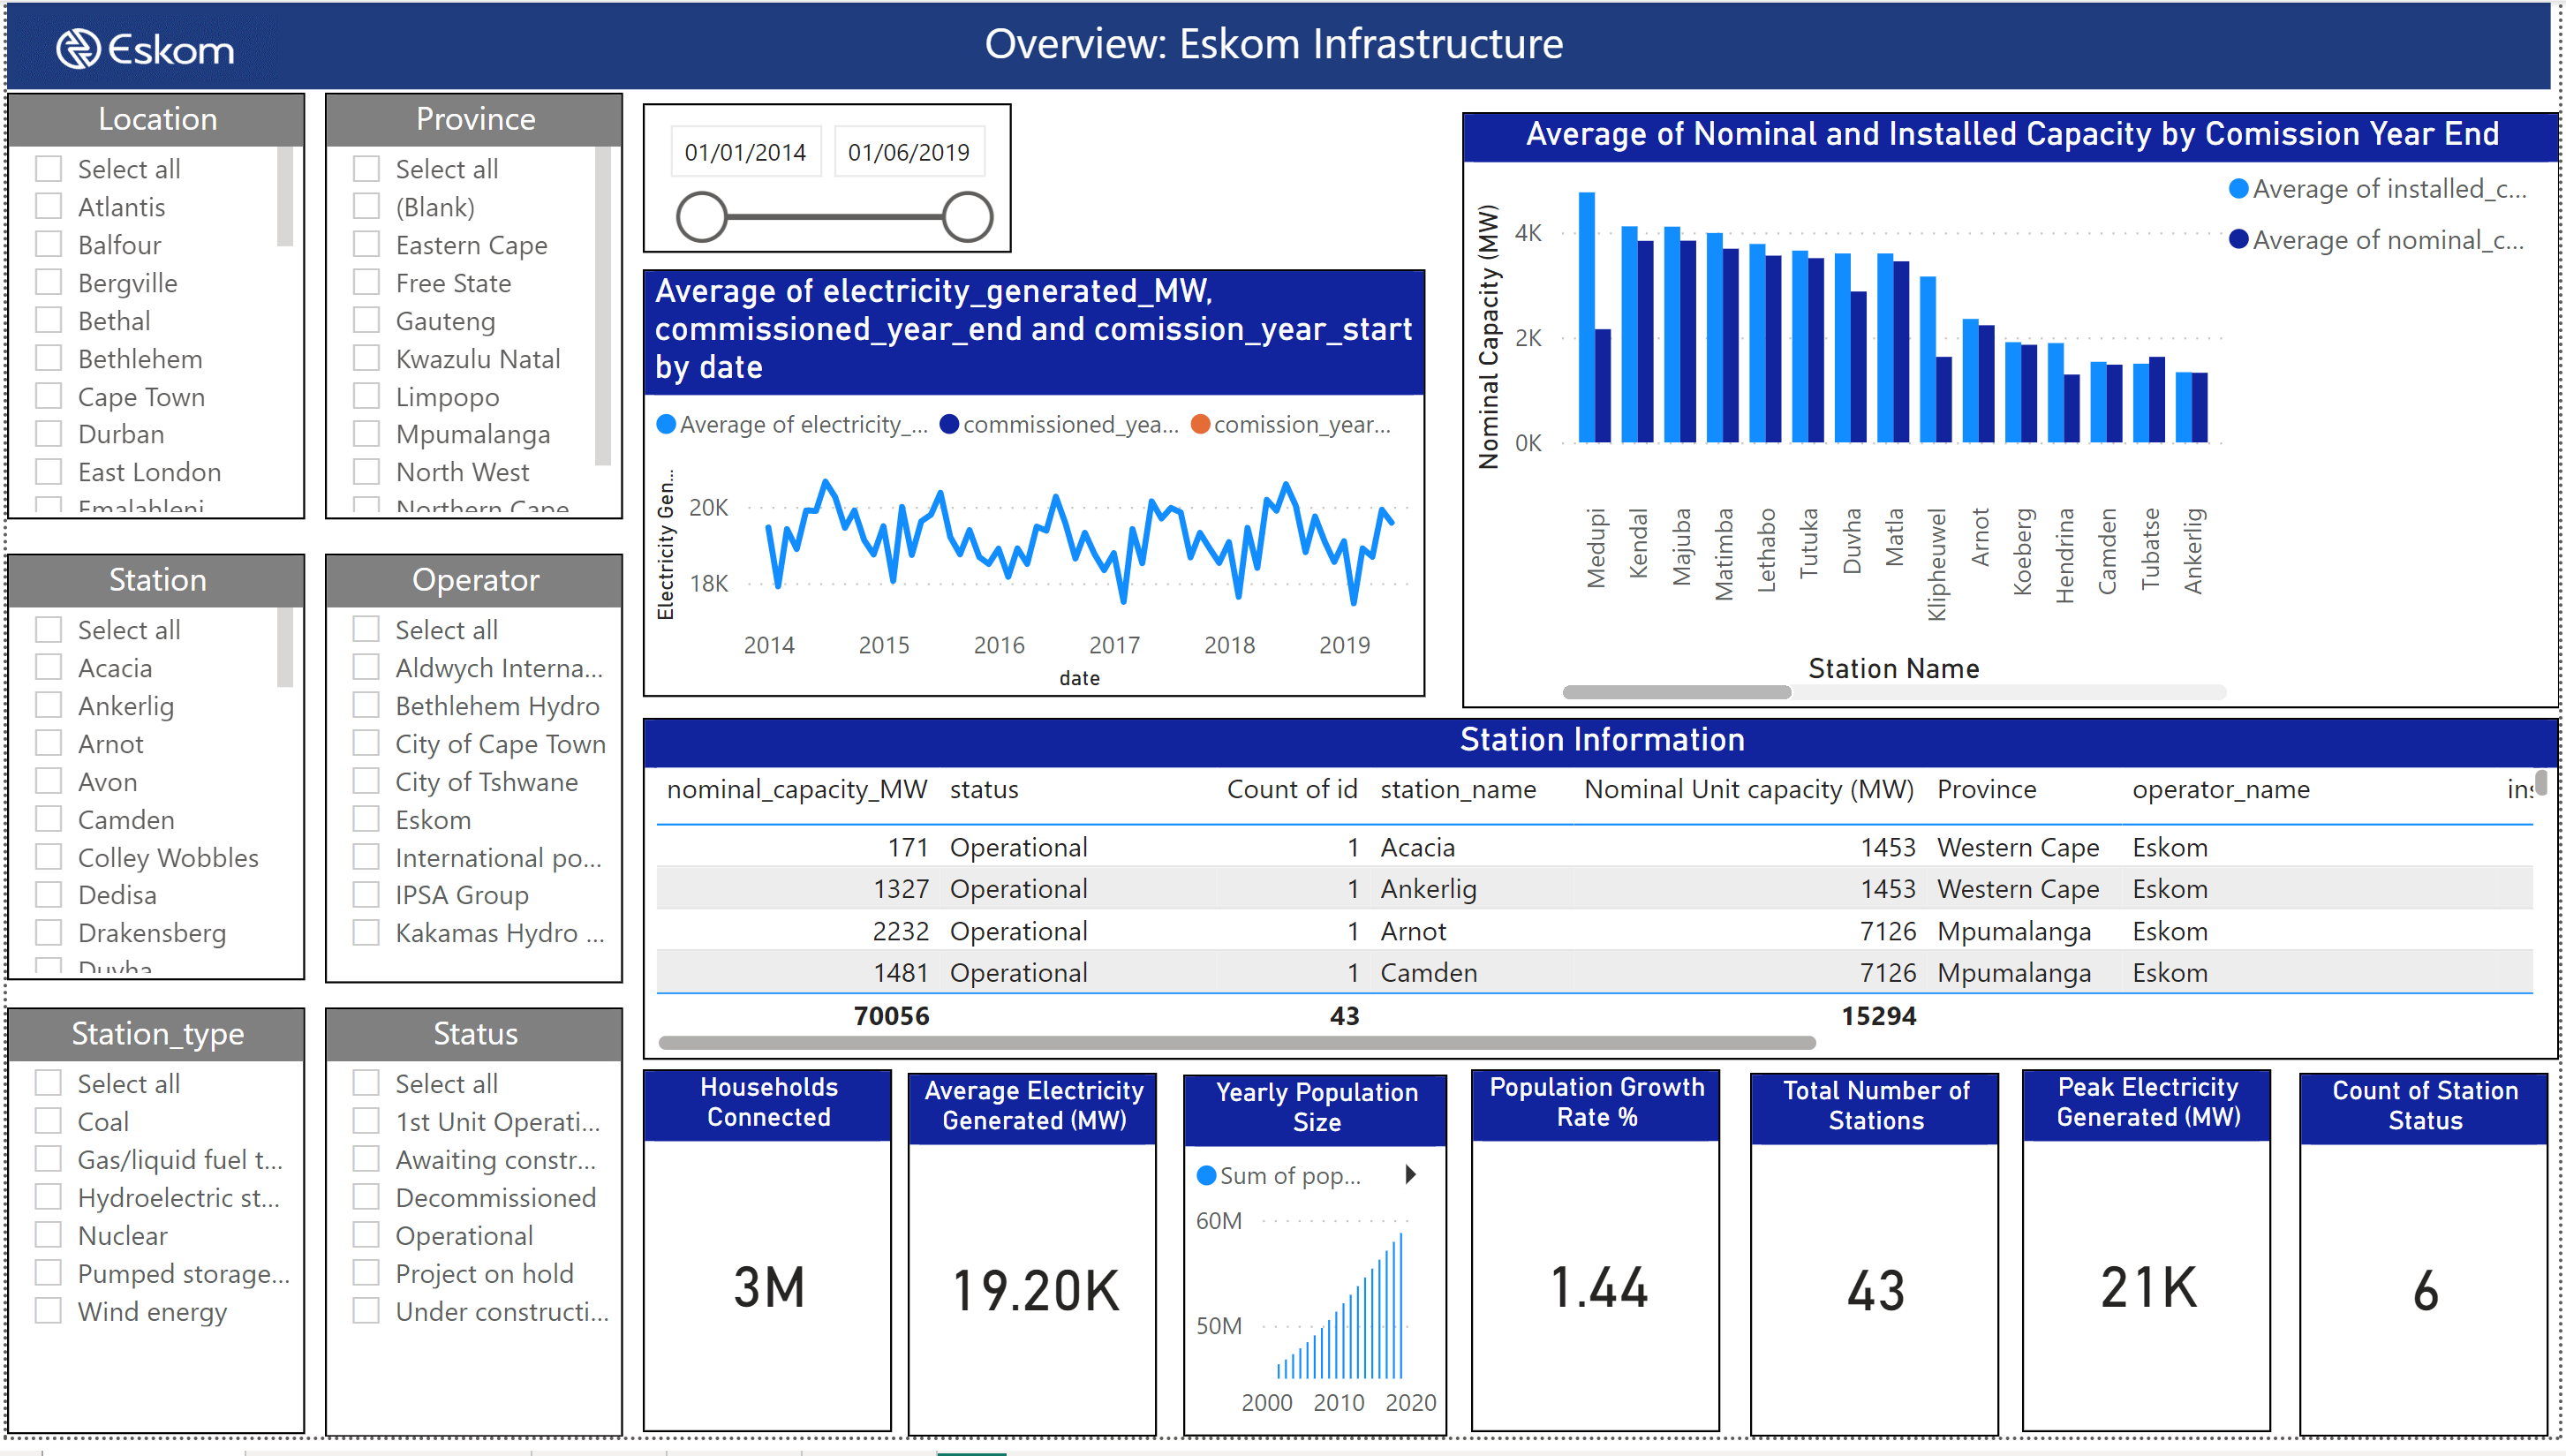Click the Station Information table's horizontal scrollbar
The width and height of the screenshot is (2566, 1456).
[1236, 1043]
